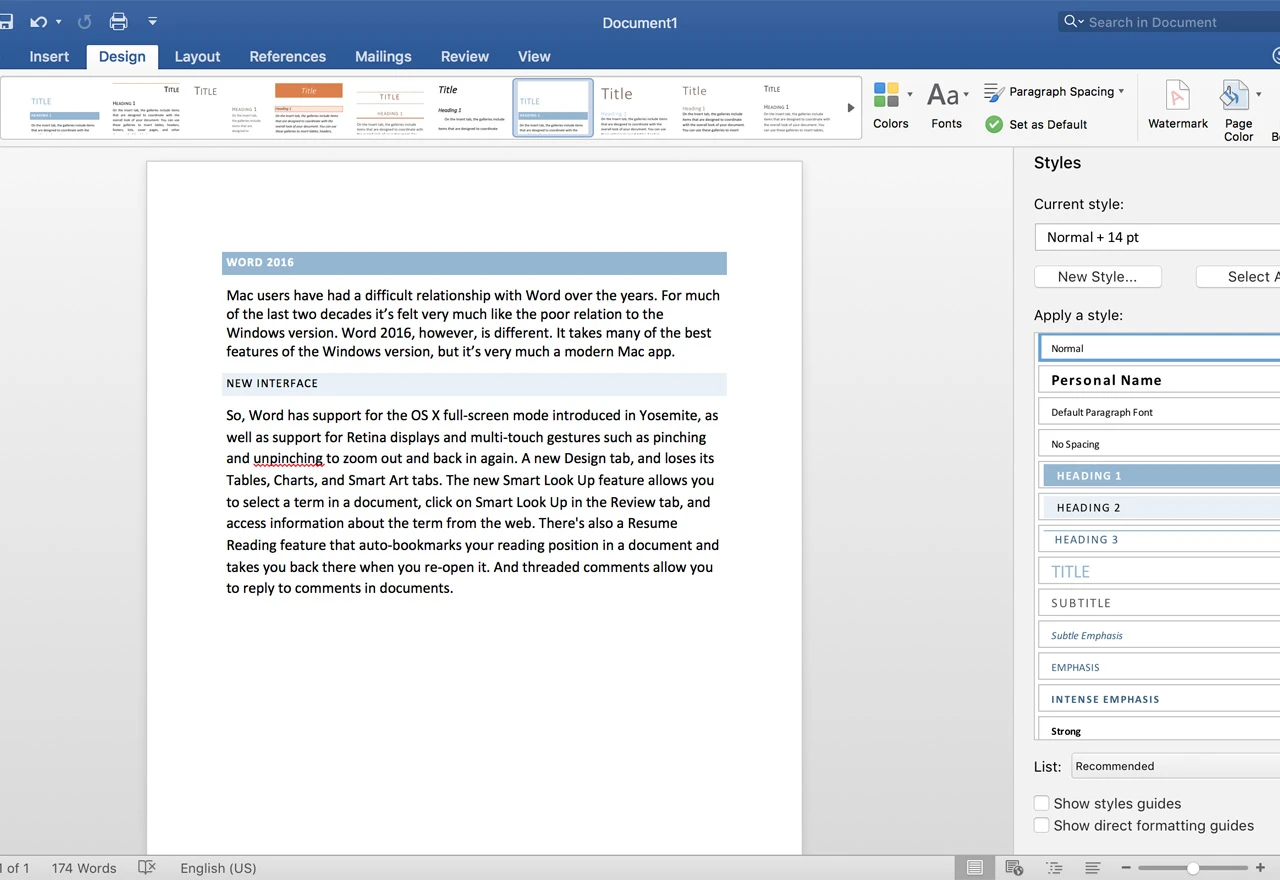Click the spelling and grammar check icon
Image resolution: width=1280 pixels, height=880 pixels.
click(x=147, y=867)
